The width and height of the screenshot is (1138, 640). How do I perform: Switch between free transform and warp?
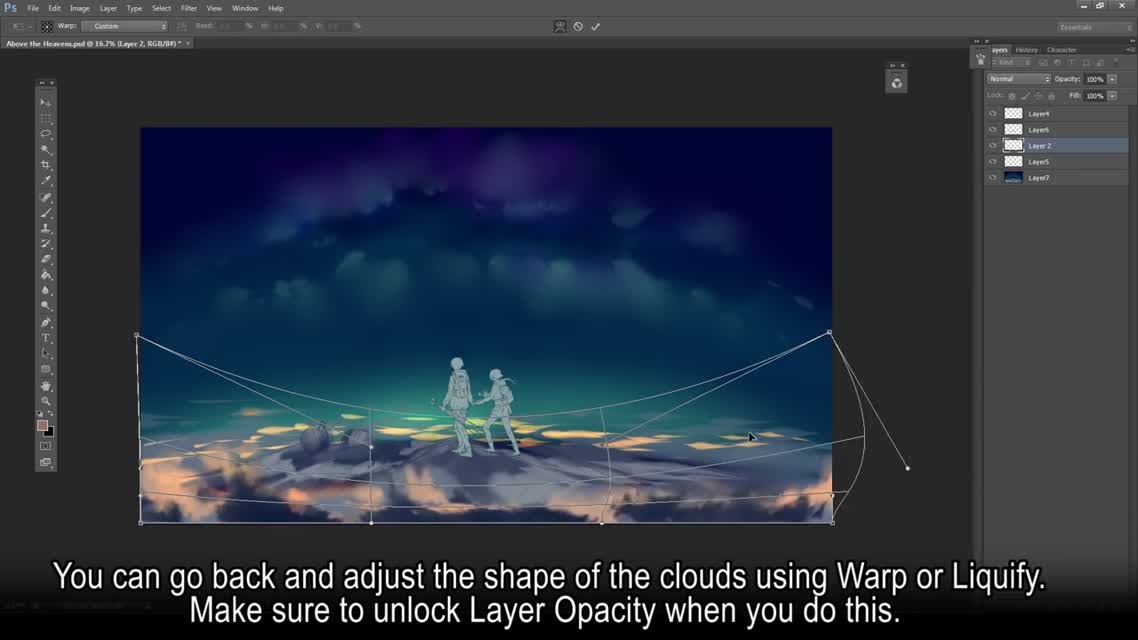(560, 27)
